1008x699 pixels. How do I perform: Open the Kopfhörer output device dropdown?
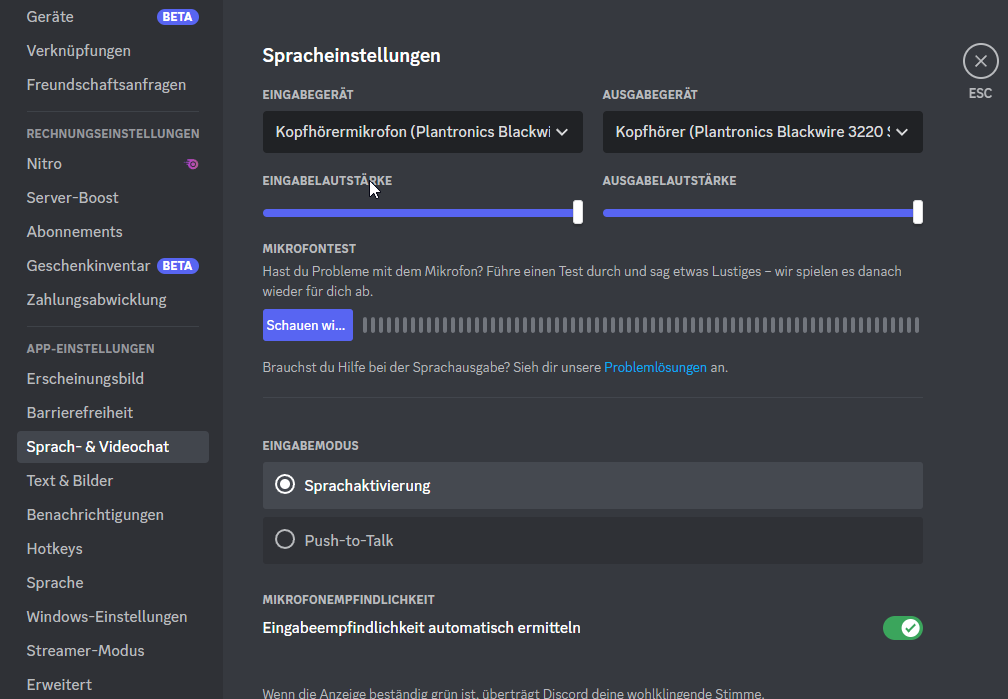pyautogui.click(x=750, y=132)
